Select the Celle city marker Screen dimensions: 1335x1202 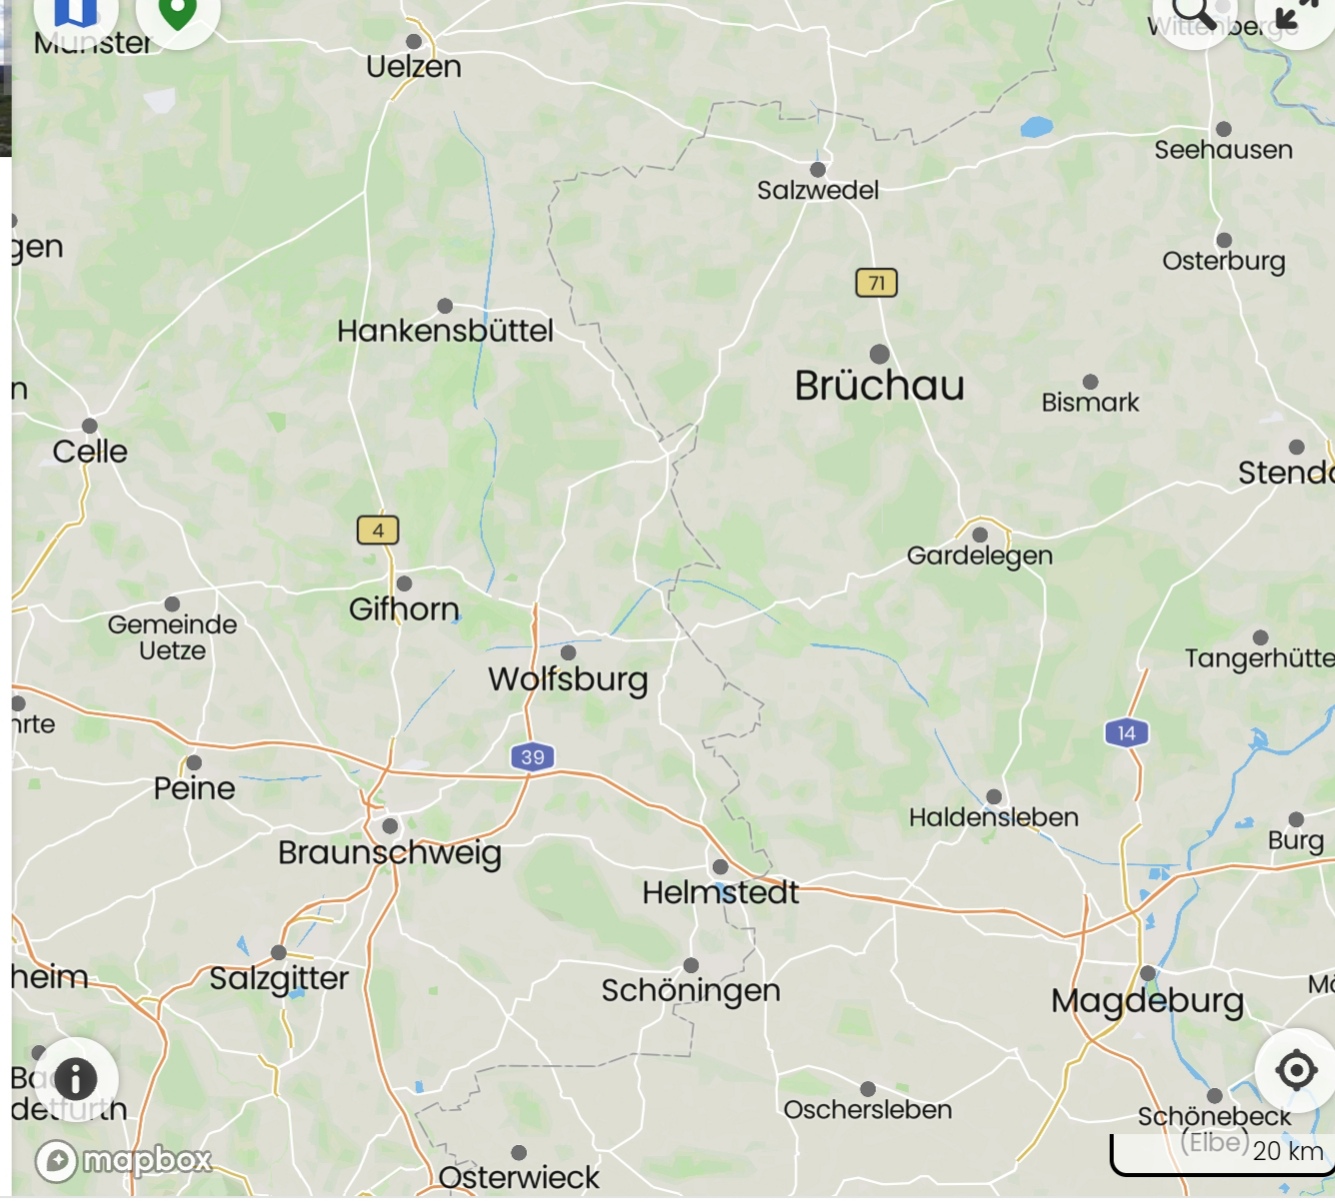[x=90, y=426]
